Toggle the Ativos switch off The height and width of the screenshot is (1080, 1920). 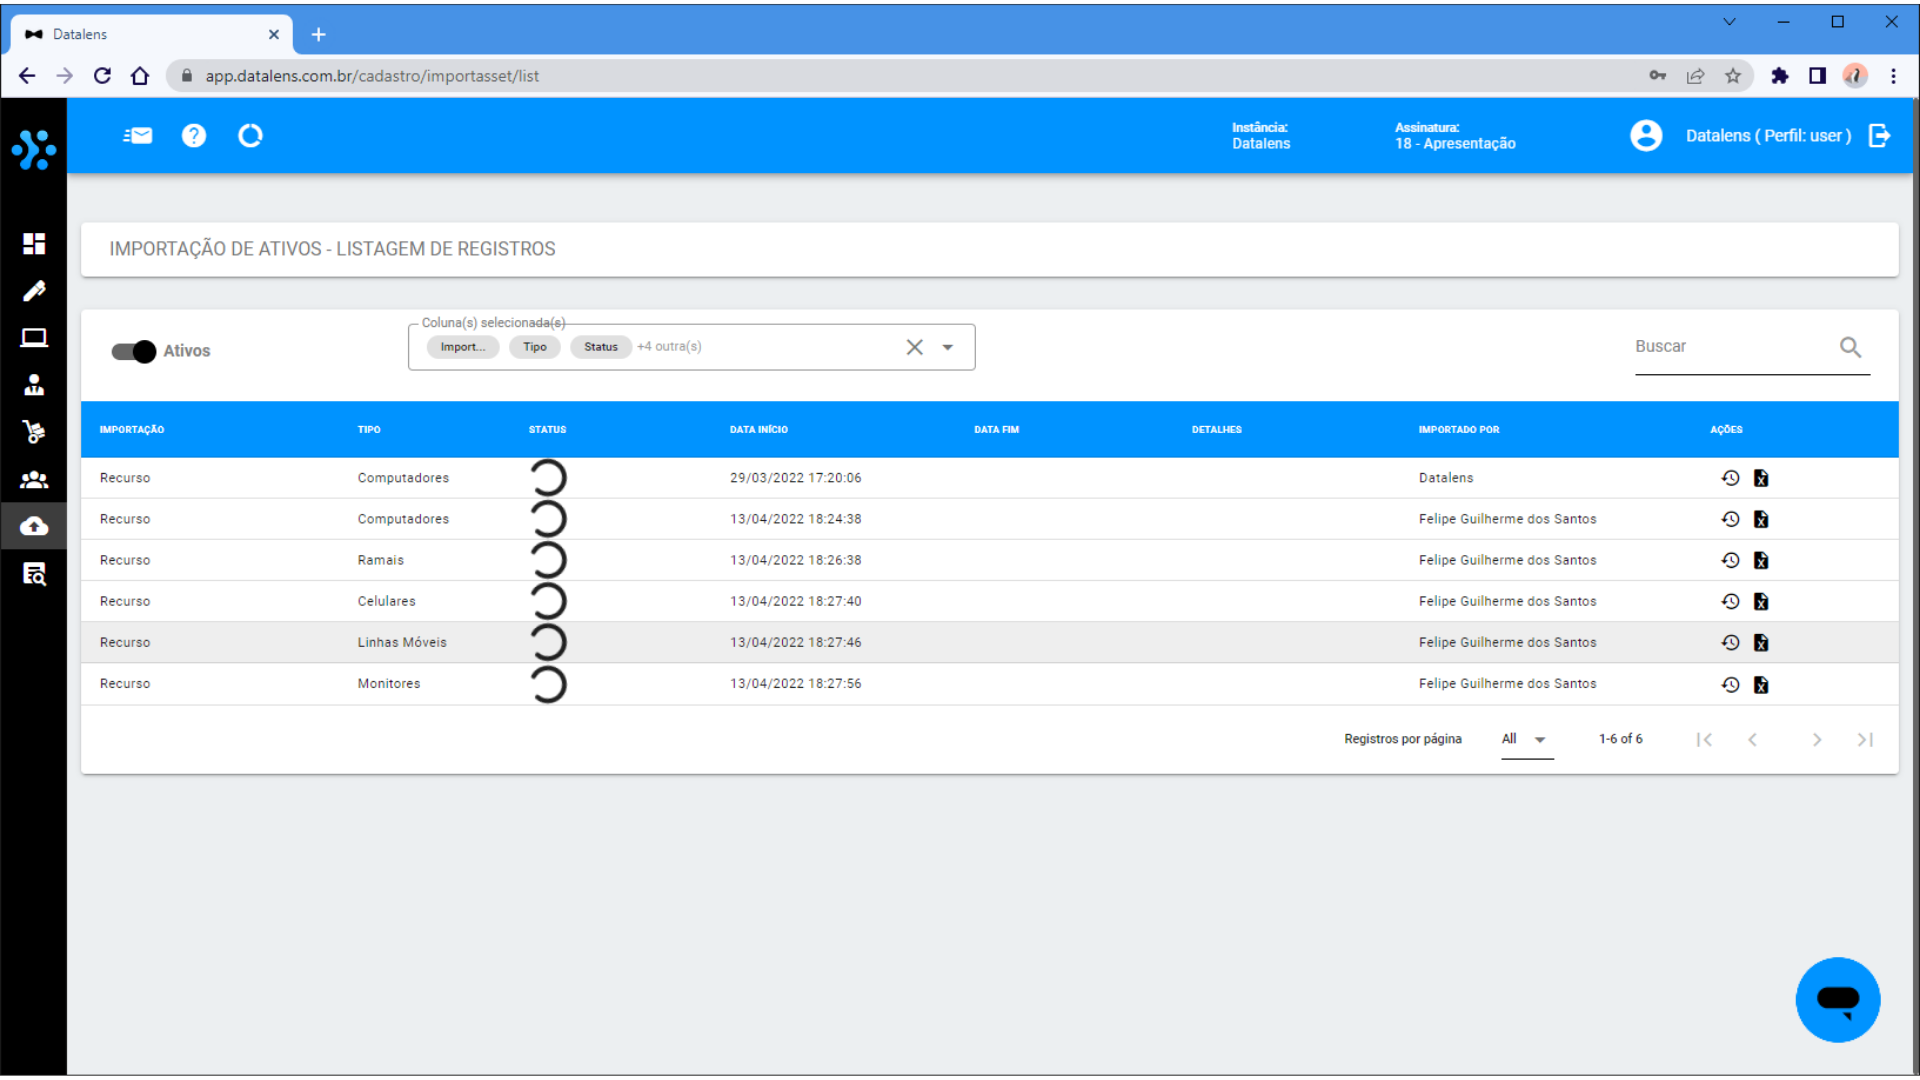pyautogui.click(x=134, y=351)
